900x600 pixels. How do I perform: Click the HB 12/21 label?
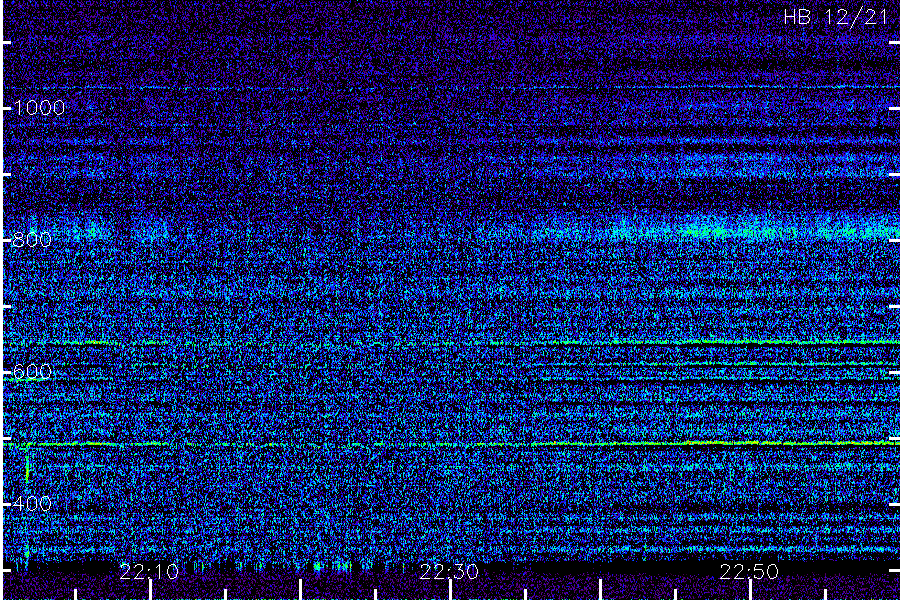(x=836, y=17)
